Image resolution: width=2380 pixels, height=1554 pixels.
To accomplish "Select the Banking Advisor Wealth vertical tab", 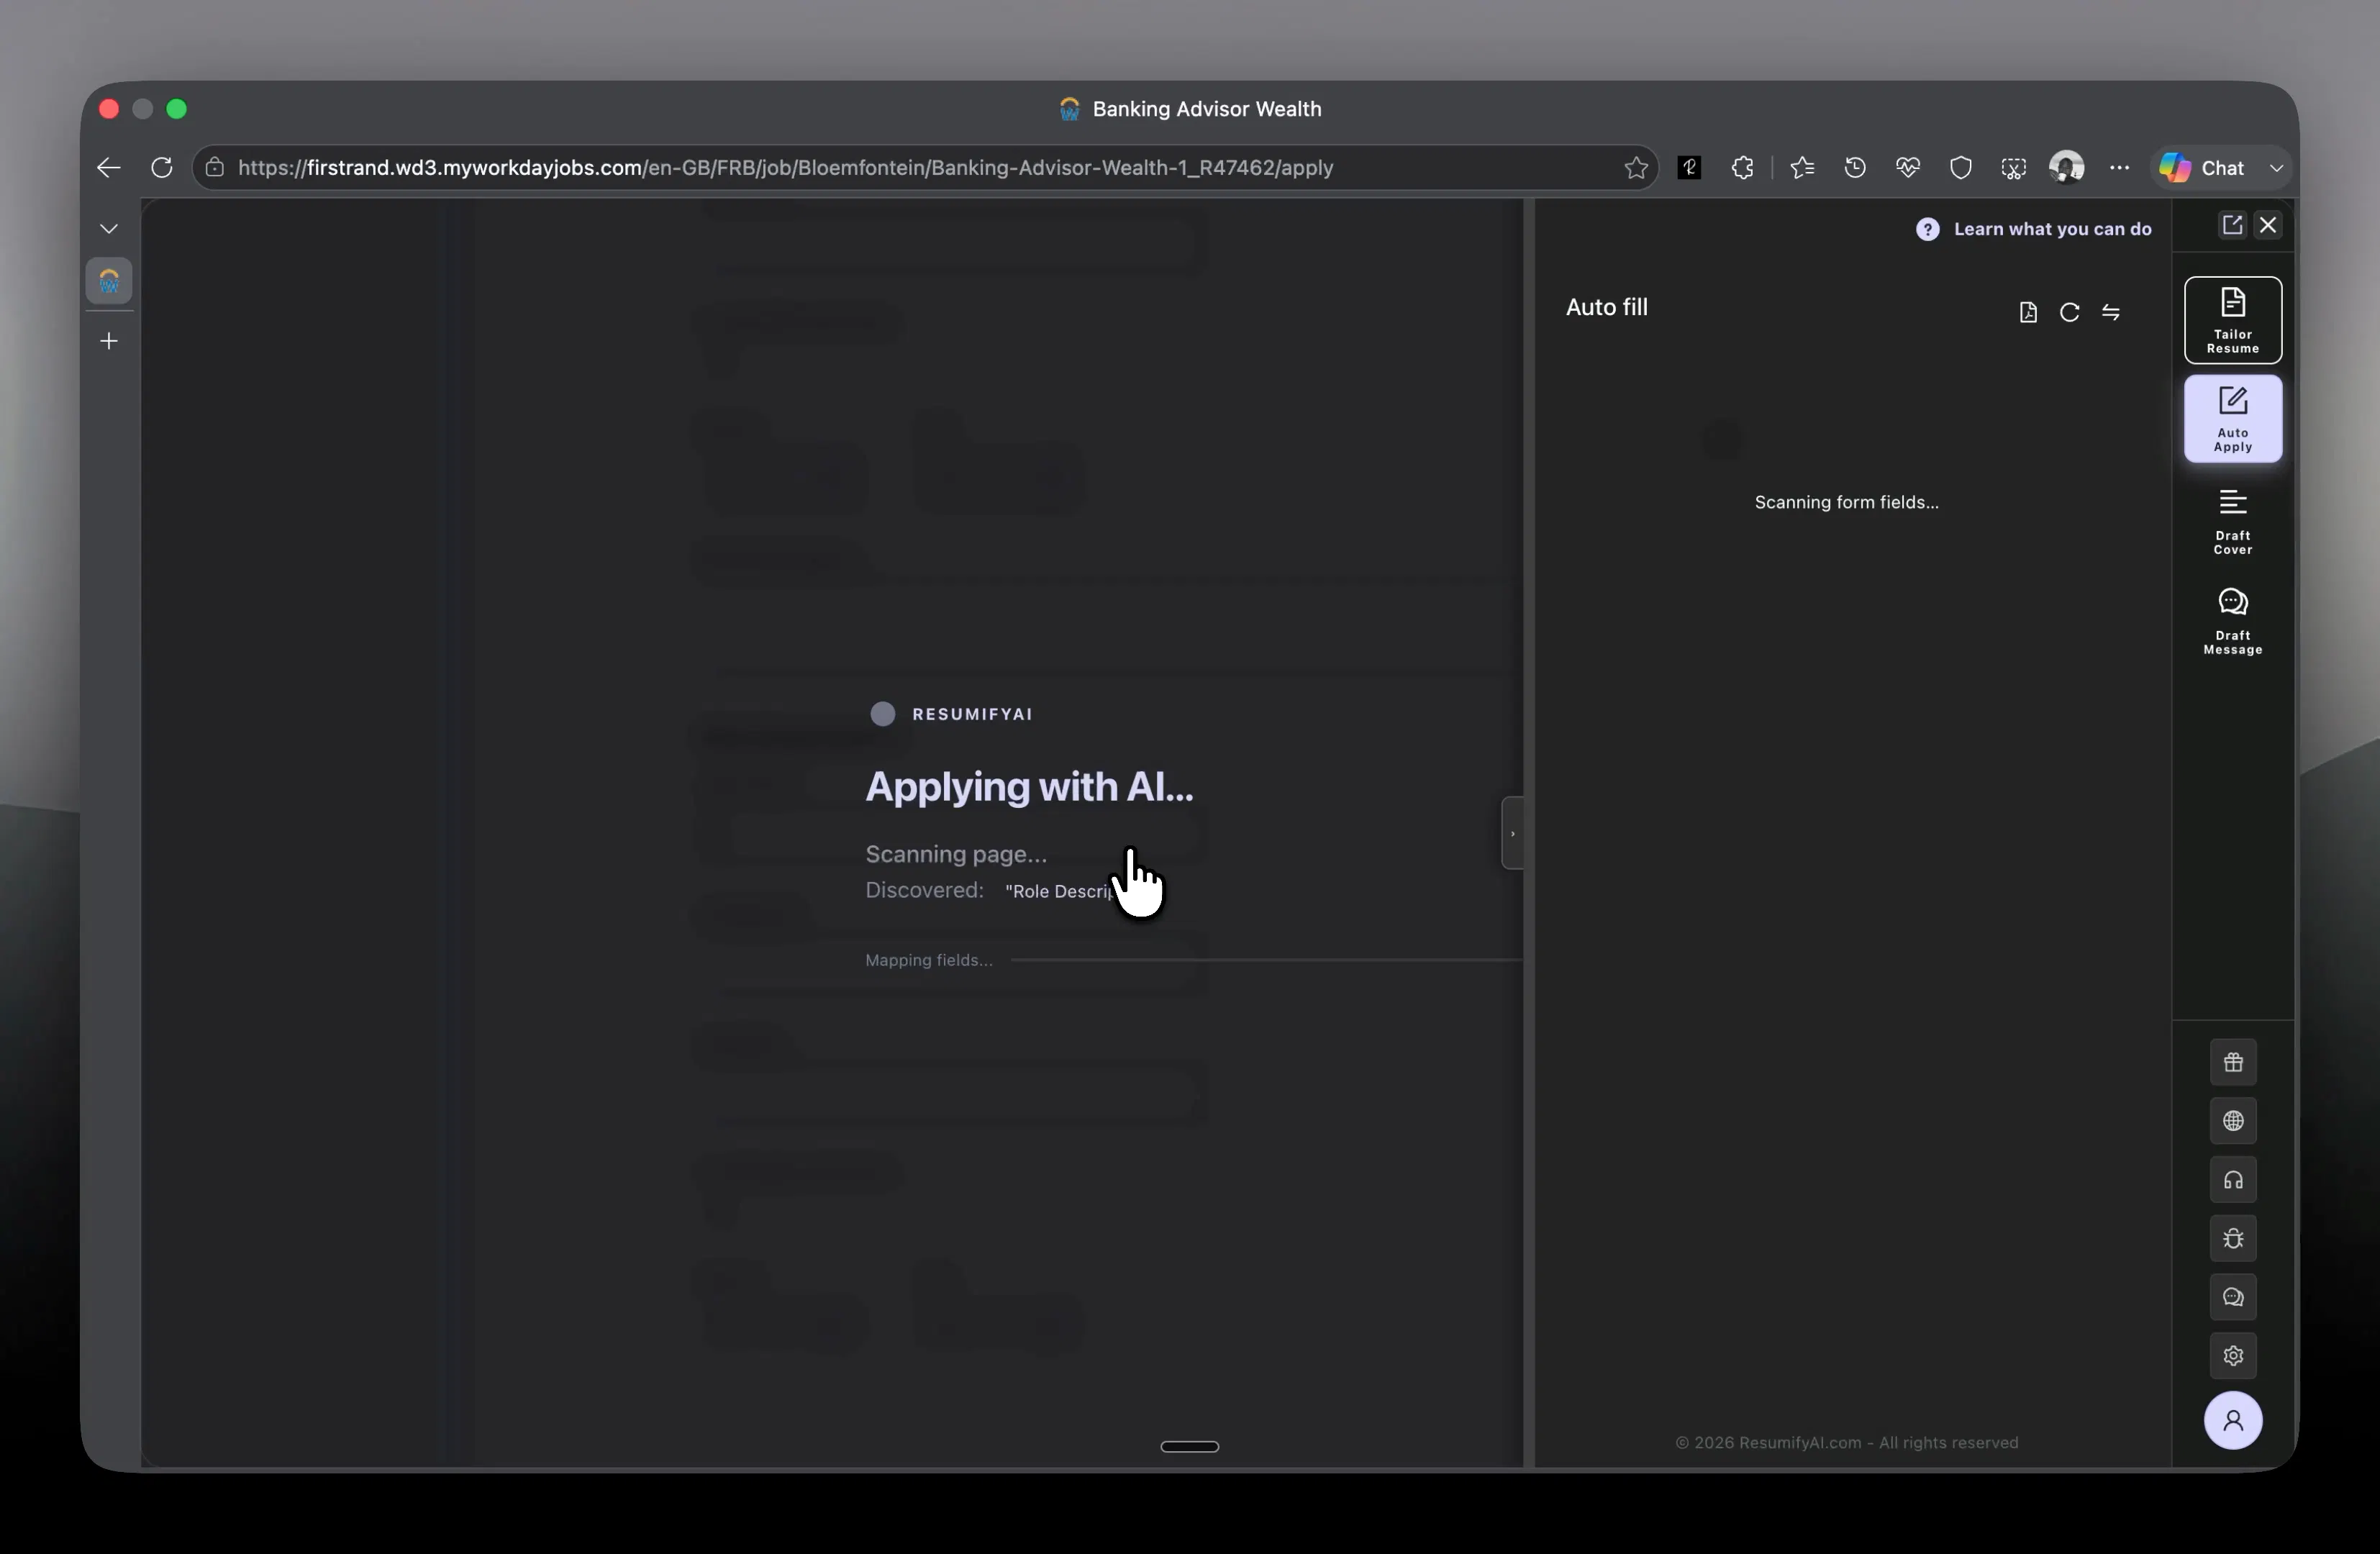I will (x=109, y=281).
